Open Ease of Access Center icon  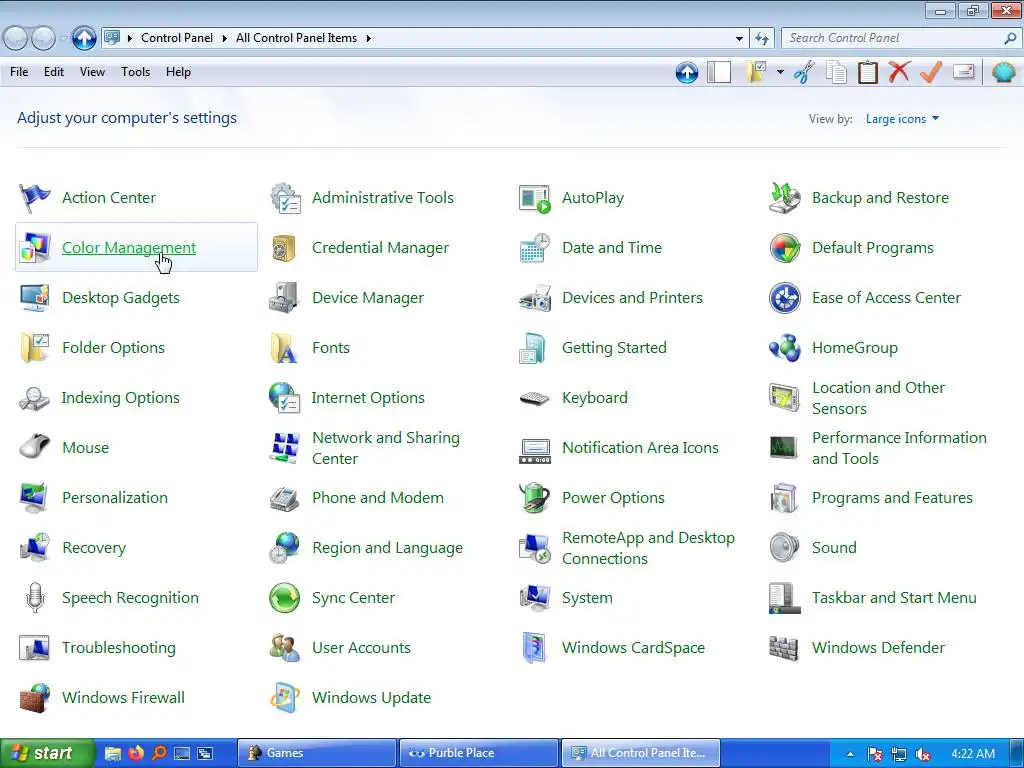784,298
